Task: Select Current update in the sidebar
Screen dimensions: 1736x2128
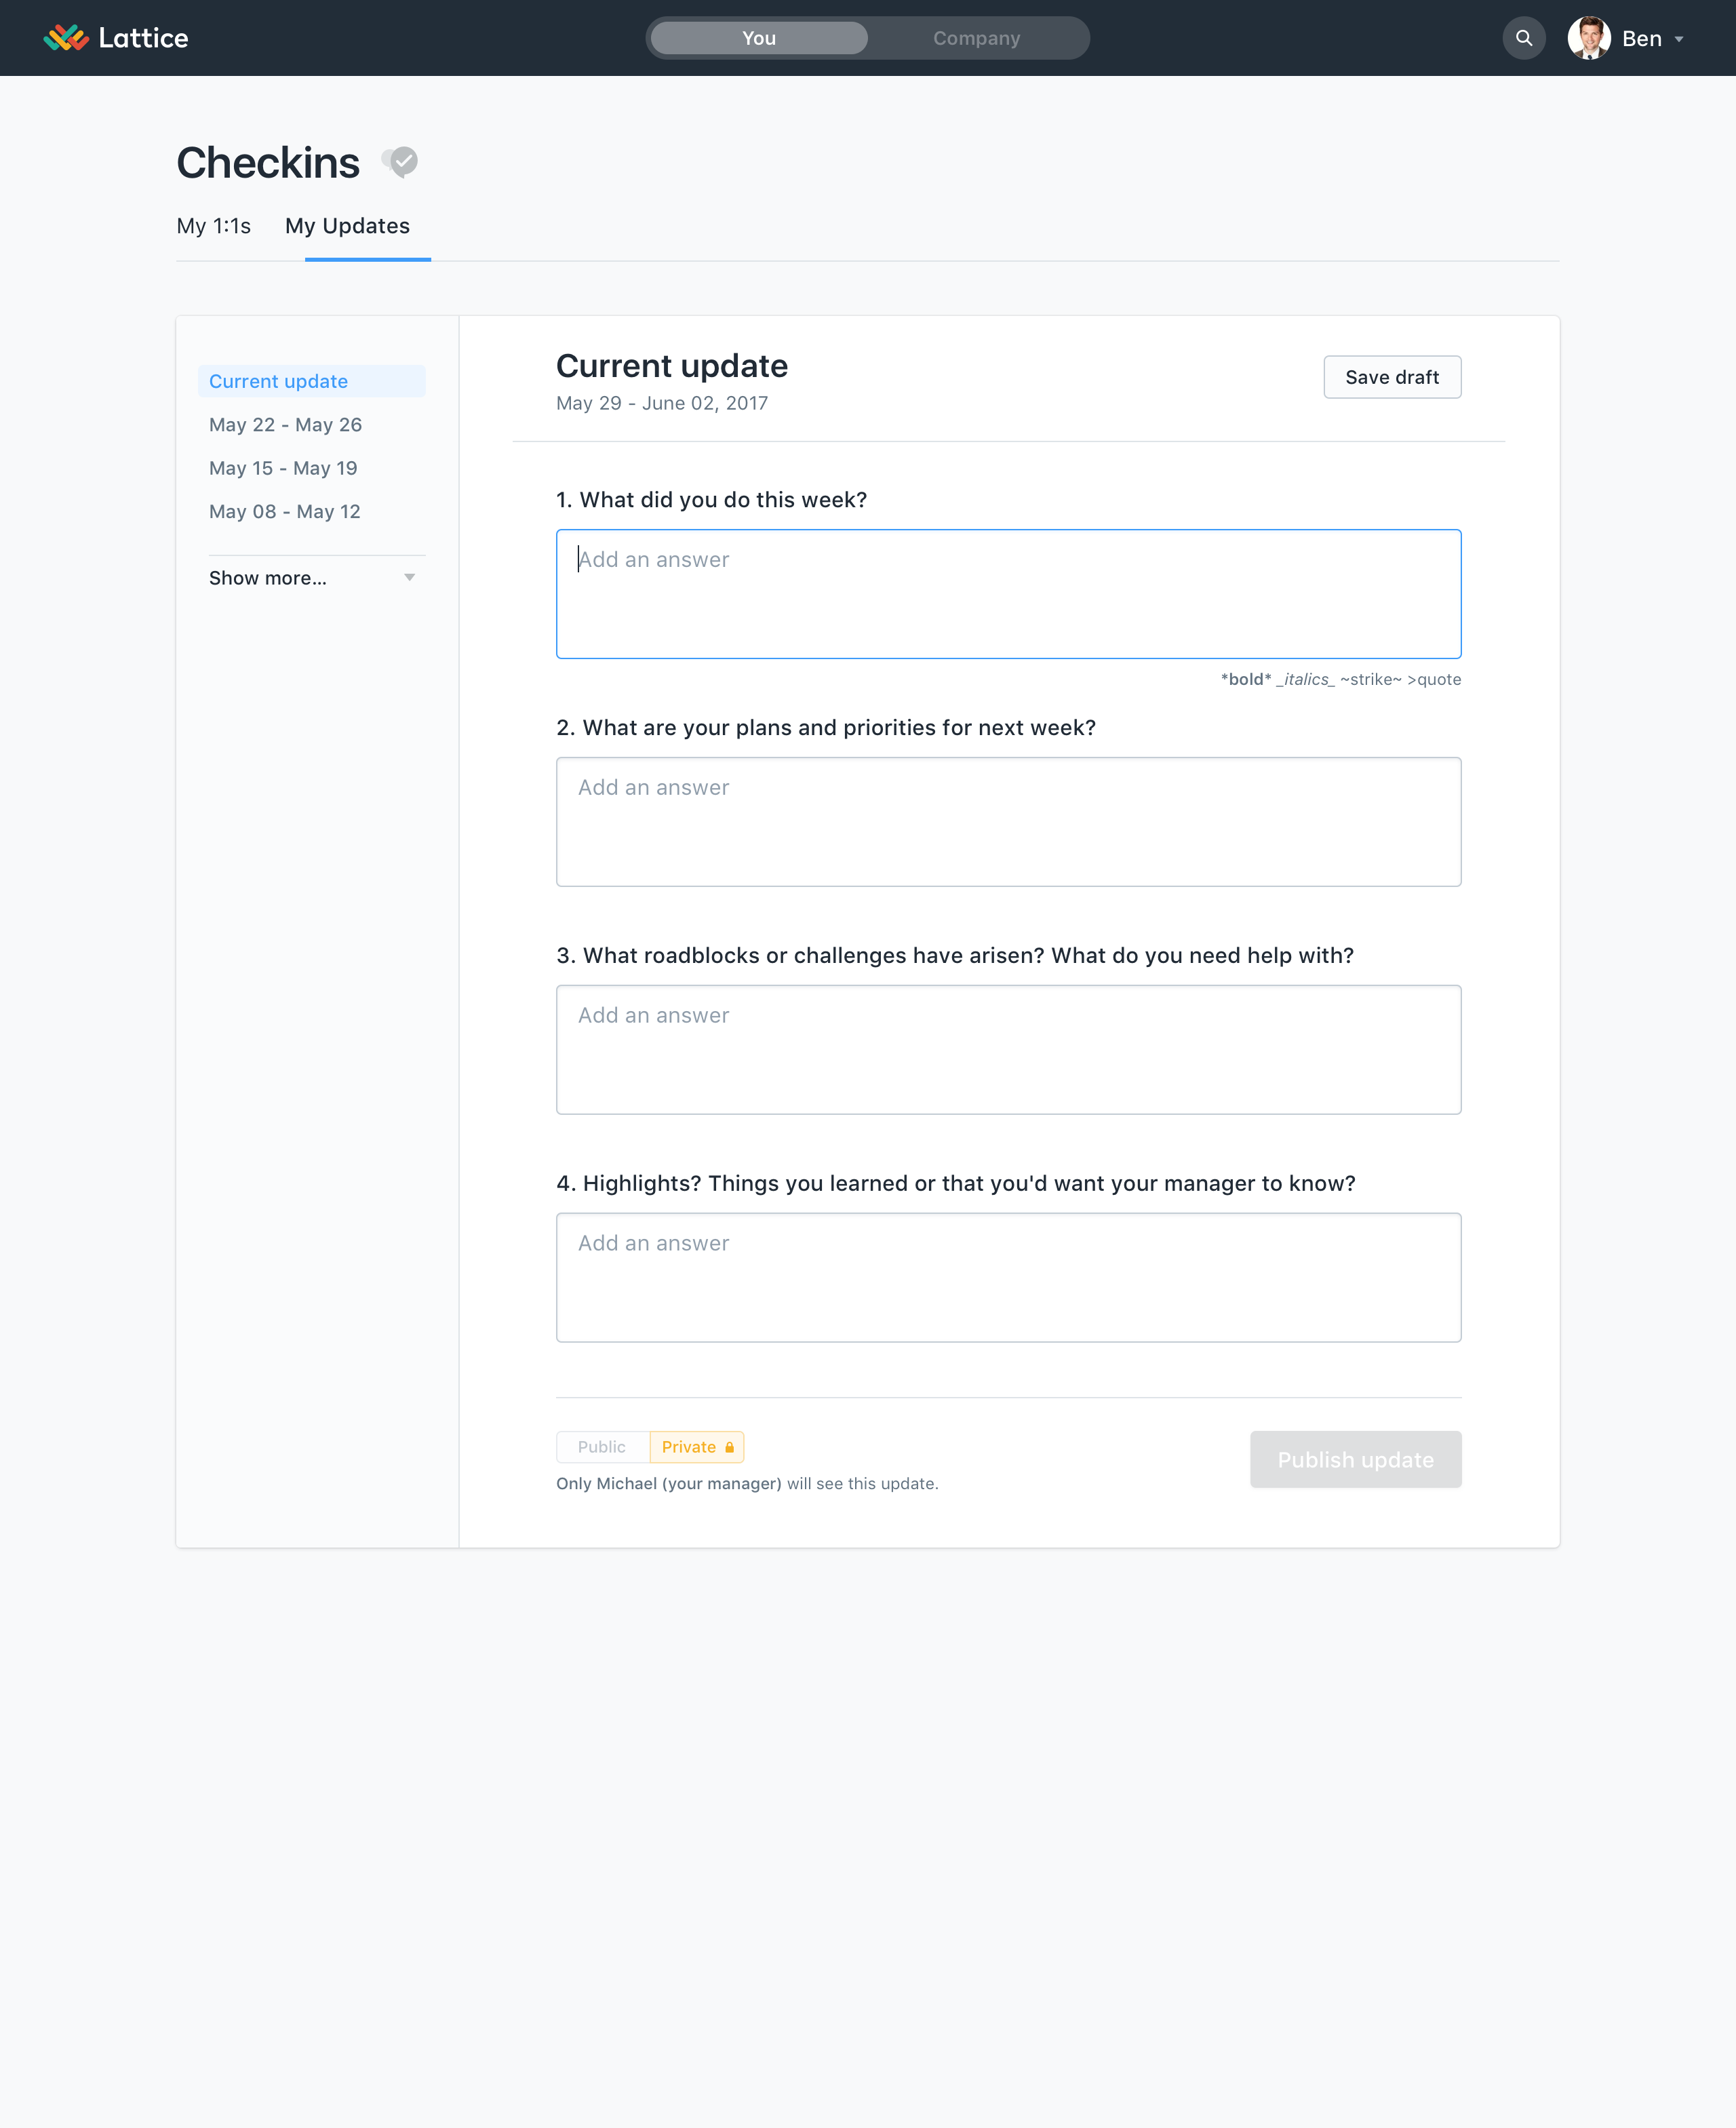Action: [x=278, y=381]
